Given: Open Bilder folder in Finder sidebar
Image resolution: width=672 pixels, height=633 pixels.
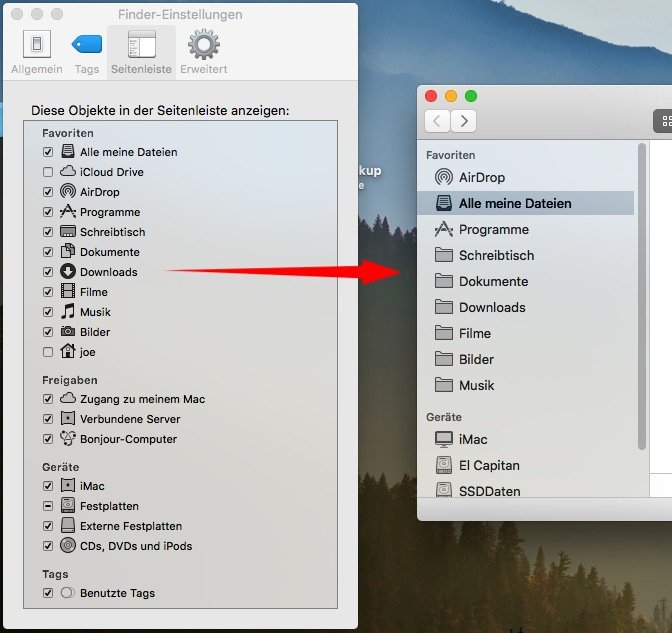Looking at the screenshot, I should point(525,359).
